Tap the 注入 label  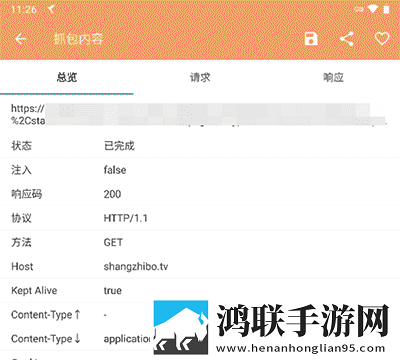[21, 170]
